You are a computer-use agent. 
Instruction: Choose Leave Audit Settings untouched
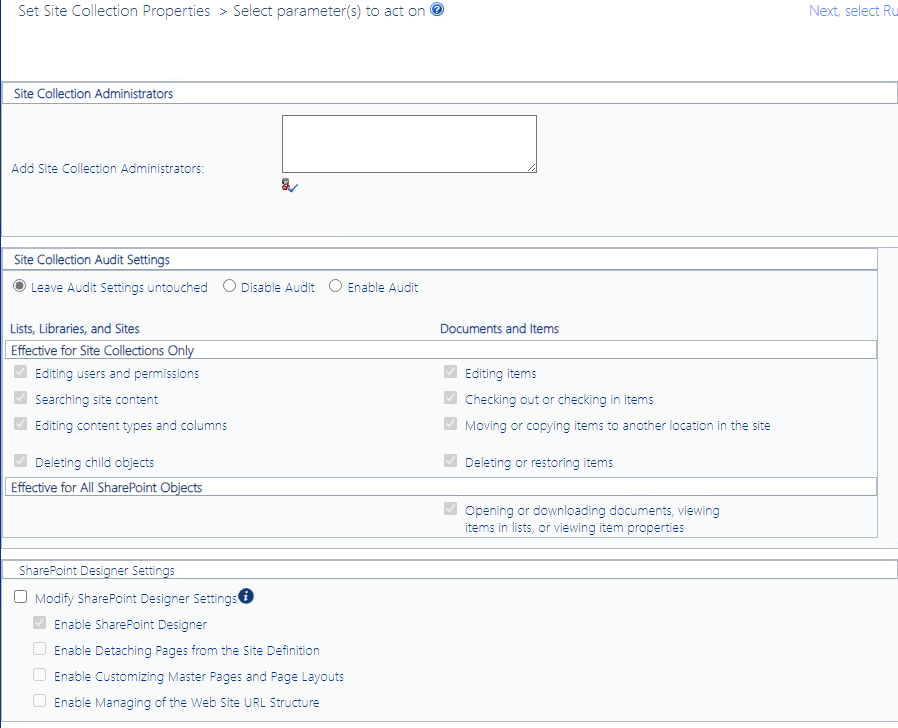(x=19, y=285)
